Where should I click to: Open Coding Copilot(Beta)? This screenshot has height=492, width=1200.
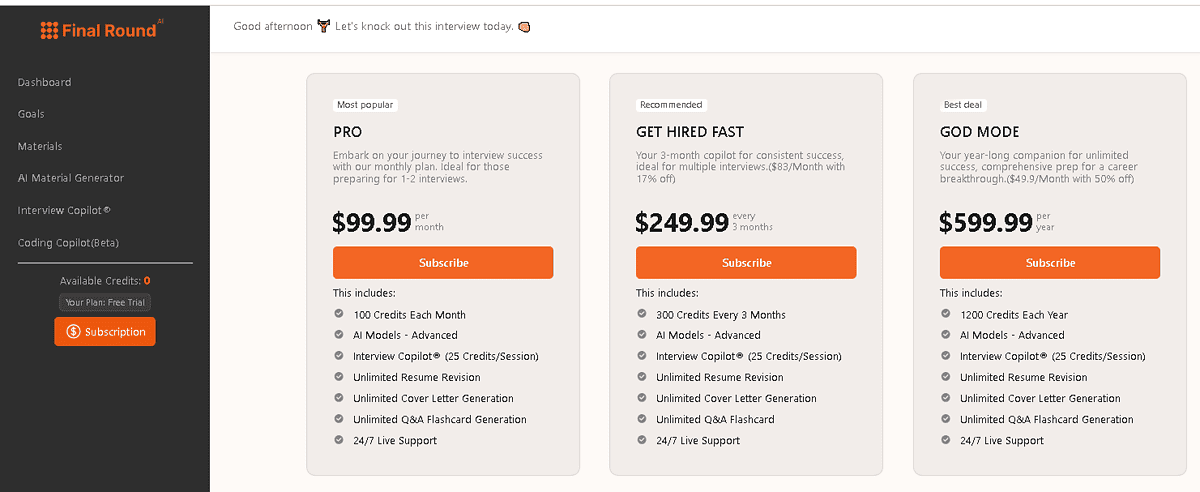point(68,243)
